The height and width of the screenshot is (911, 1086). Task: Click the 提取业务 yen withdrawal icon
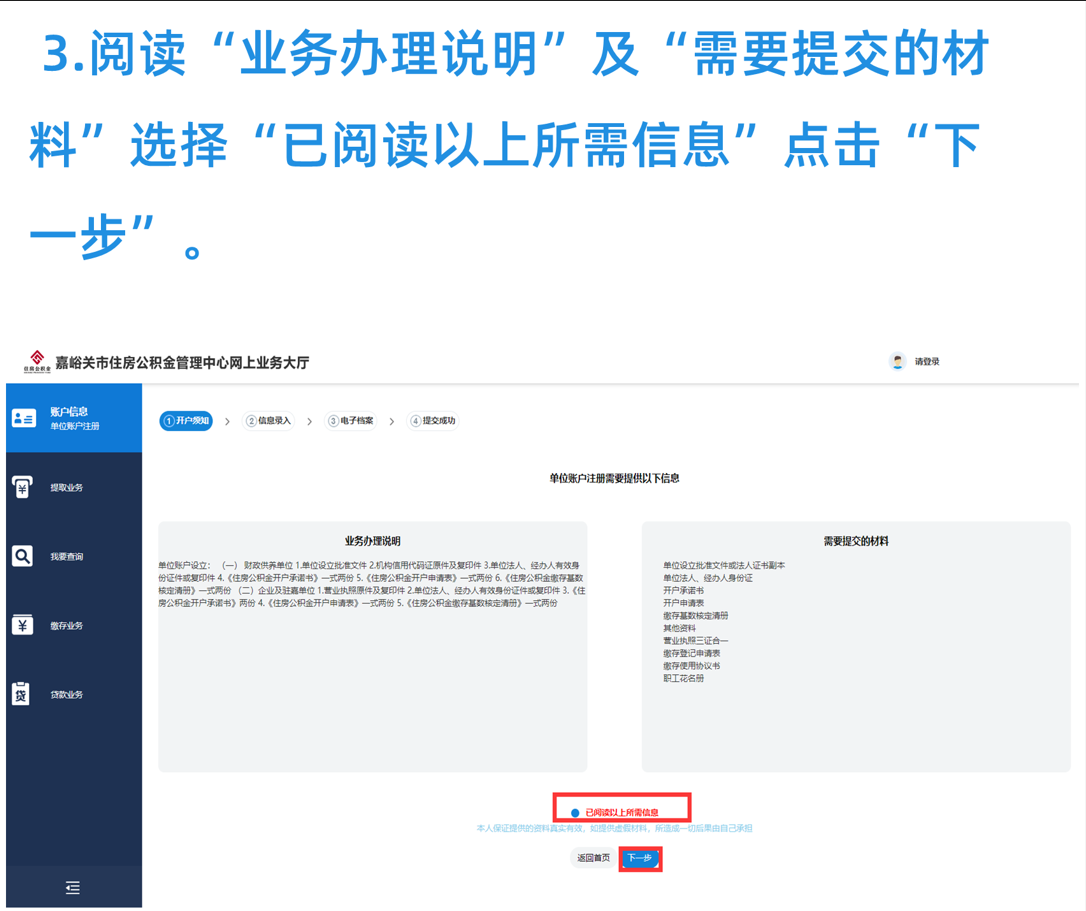coord(22,487)
